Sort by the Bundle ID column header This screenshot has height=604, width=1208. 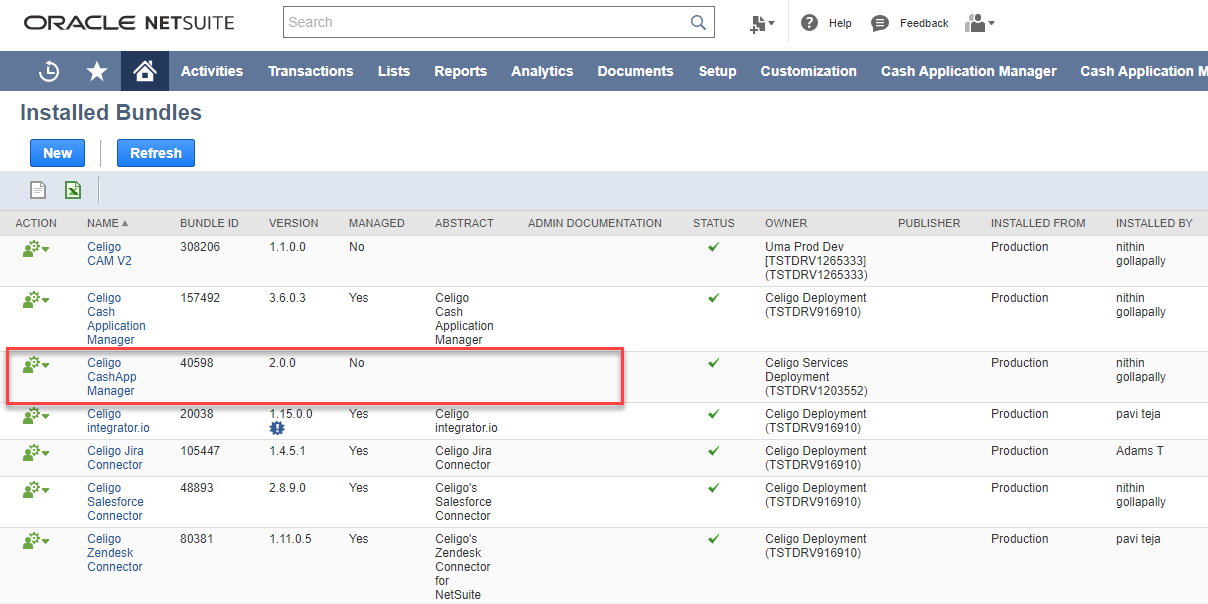(209, 223)
